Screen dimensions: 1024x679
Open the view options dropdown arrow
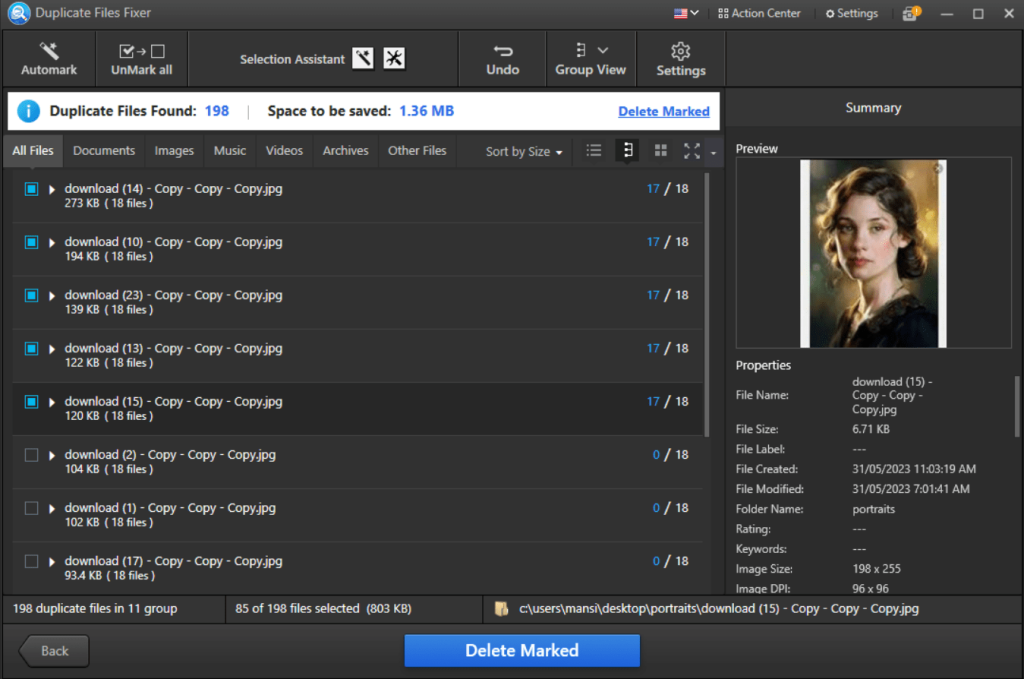(713, 153)
